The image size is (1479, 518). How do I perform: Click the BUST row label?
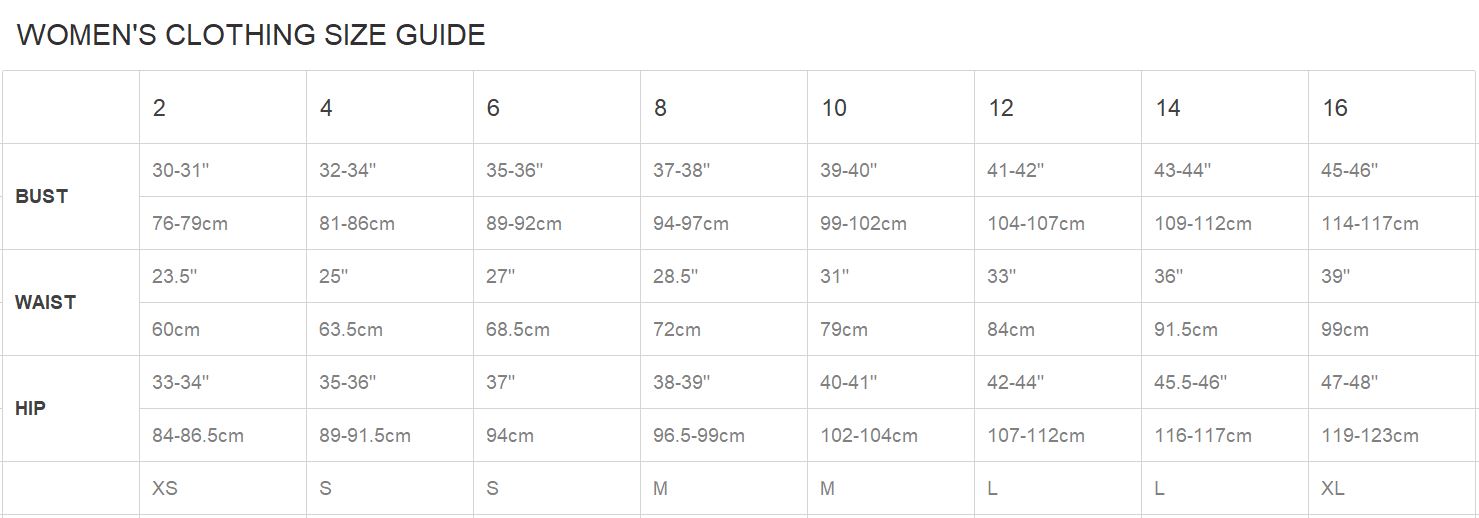click(42, 197)
